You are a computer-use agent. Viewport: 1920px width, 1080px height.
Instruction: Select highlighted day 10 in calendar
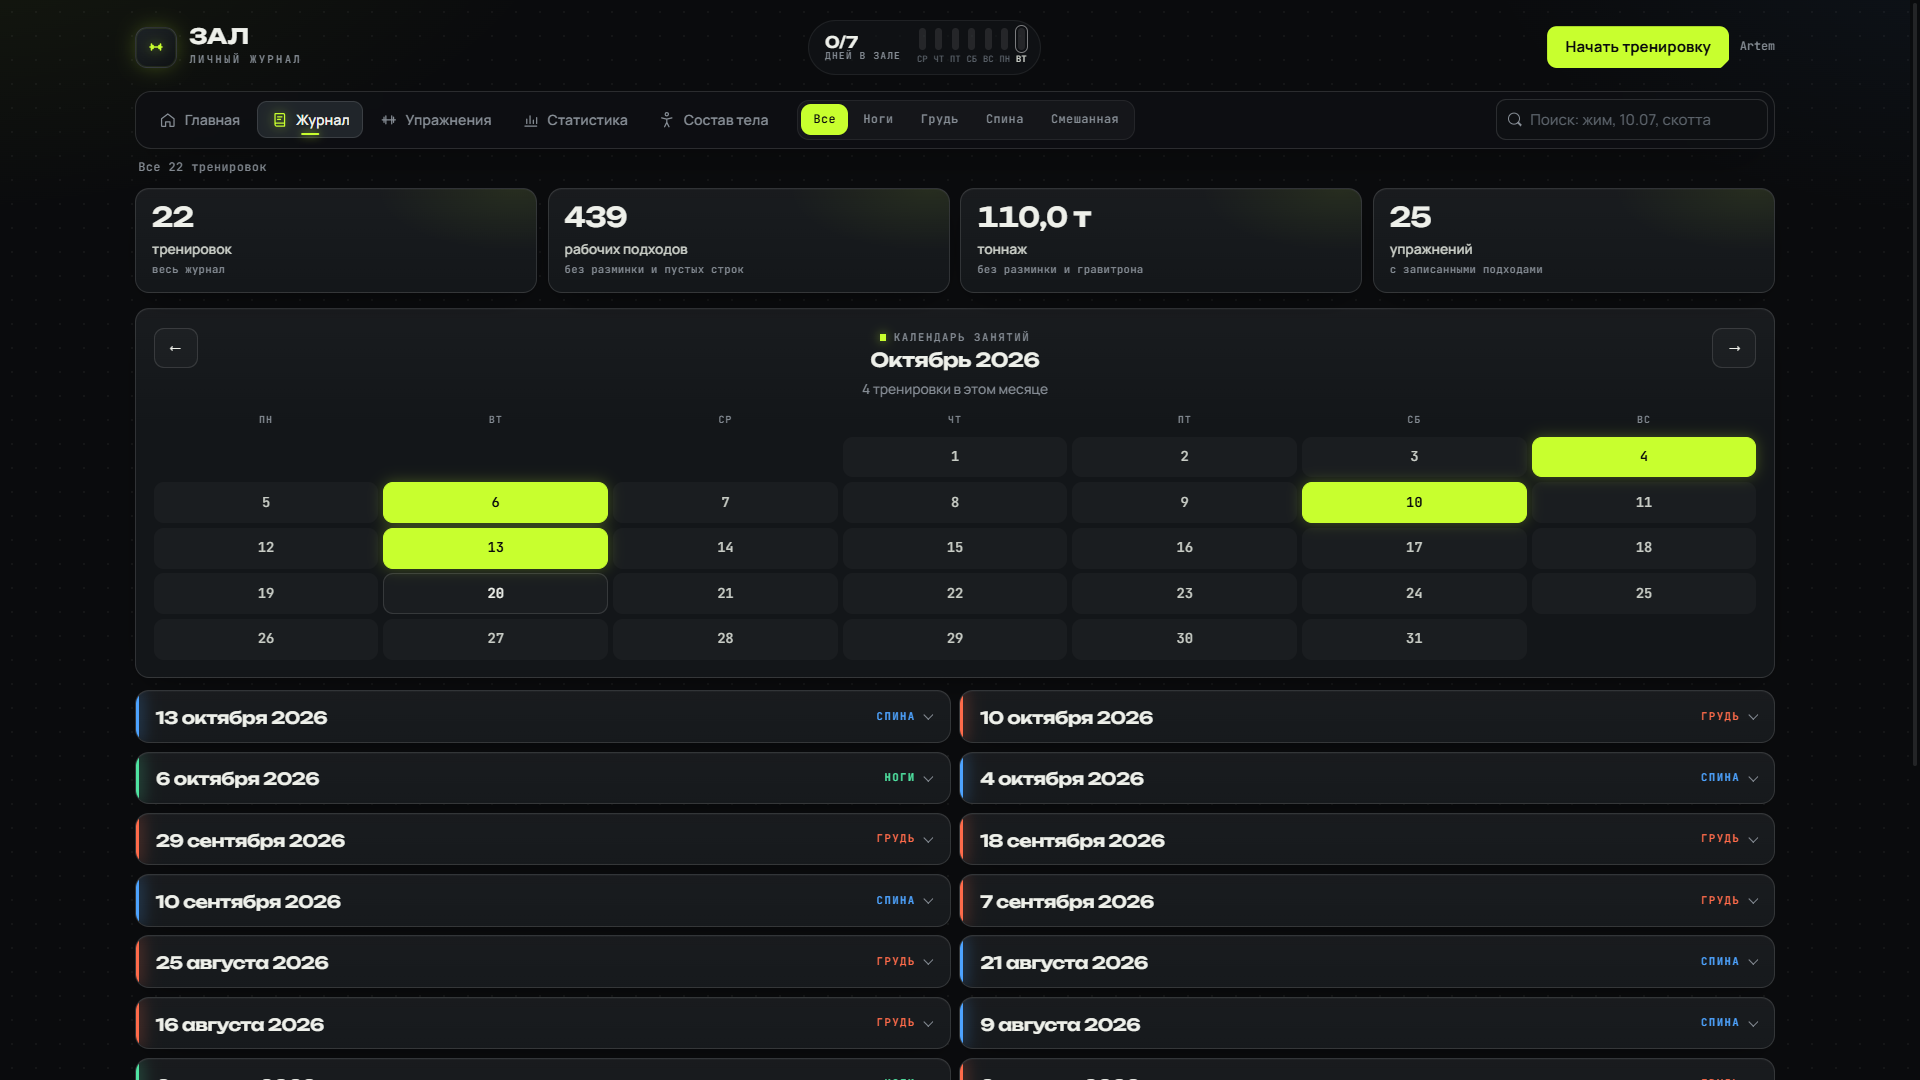tap(1414, 502)
